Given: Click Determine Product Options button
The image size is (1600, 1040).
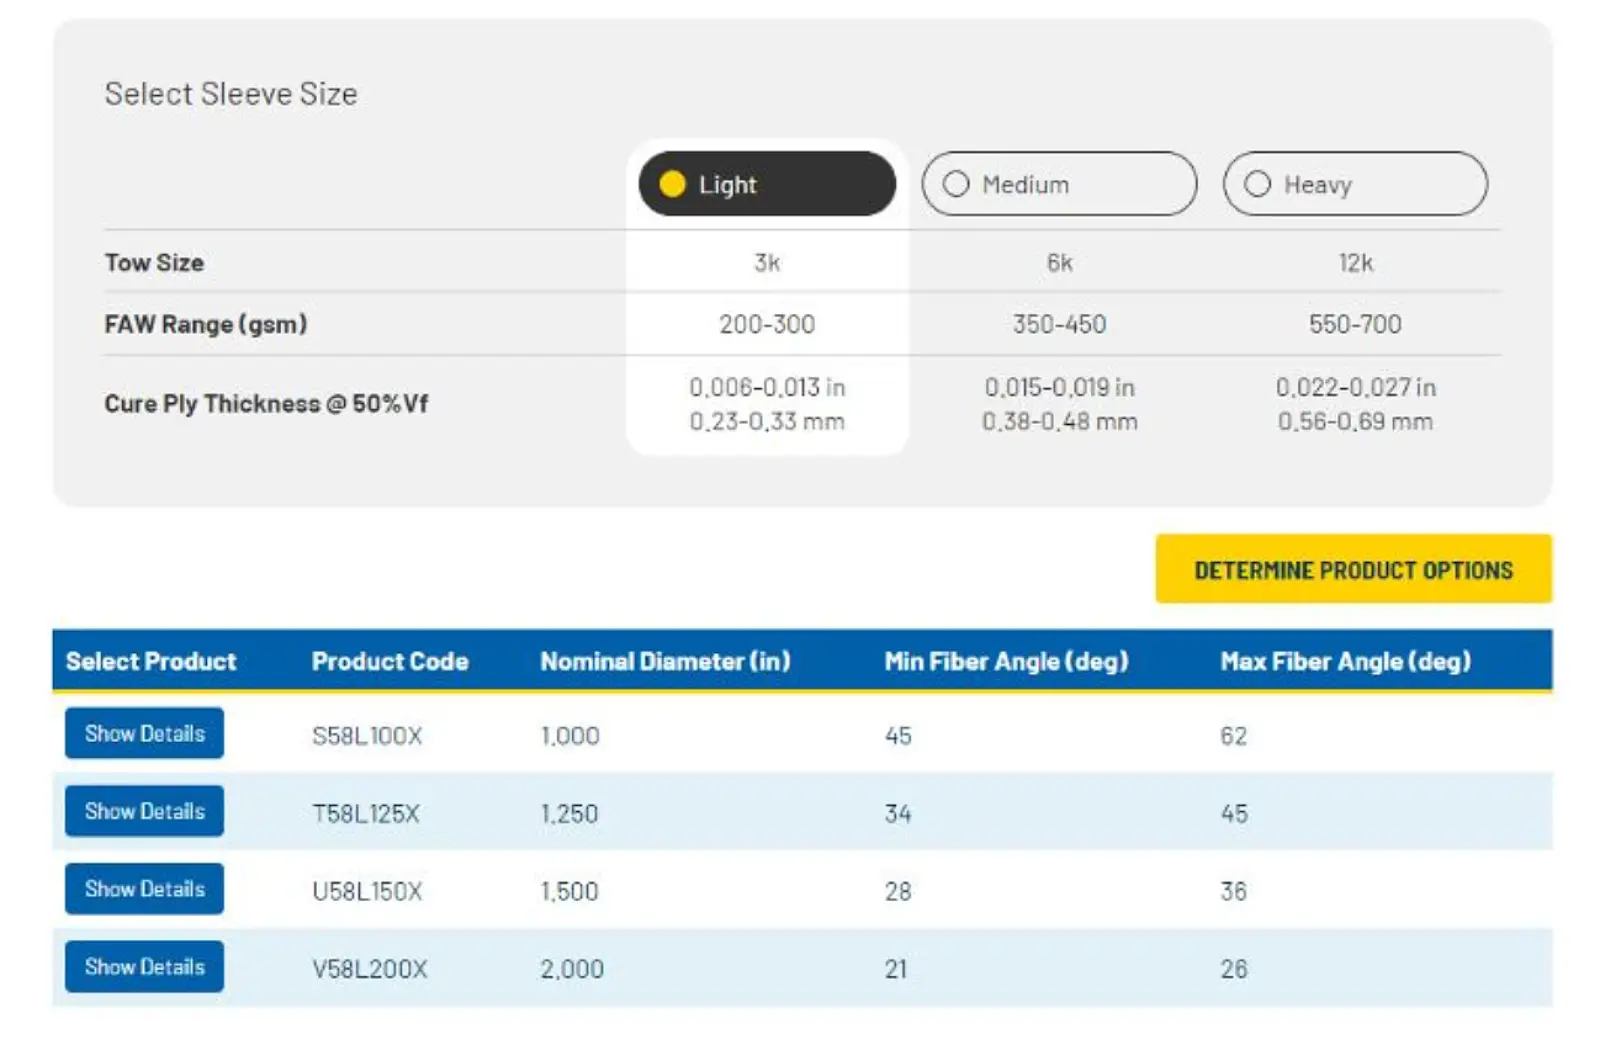Looking at the screenshot, I should (1354, 569).
